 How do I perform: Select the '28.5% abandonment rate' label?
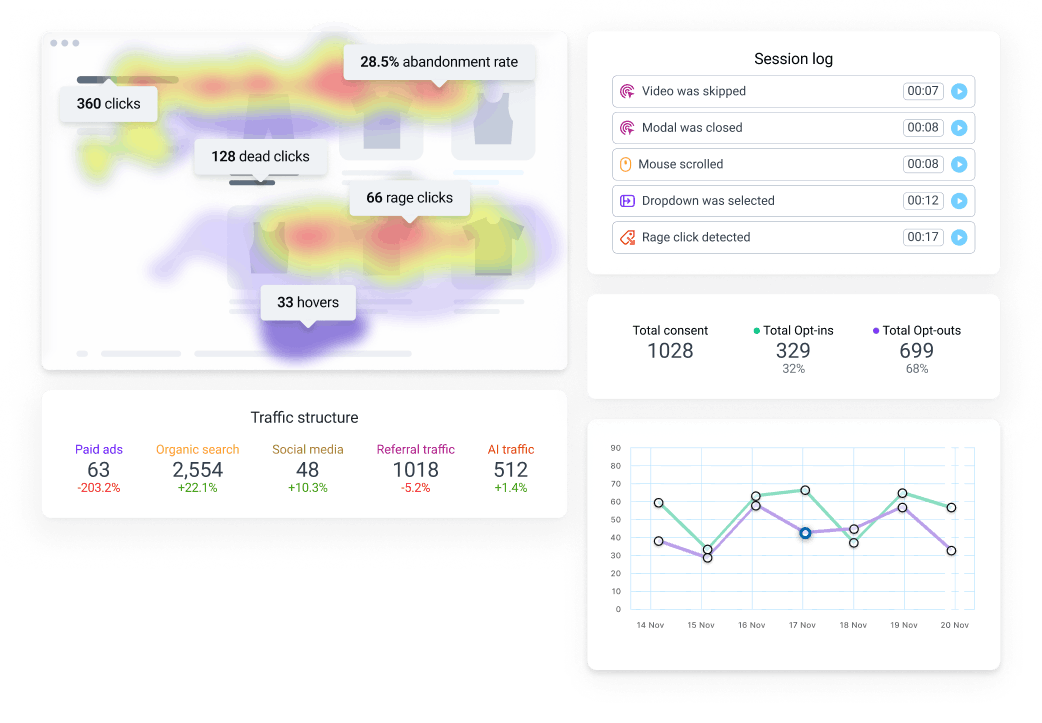tap(439, 62)
